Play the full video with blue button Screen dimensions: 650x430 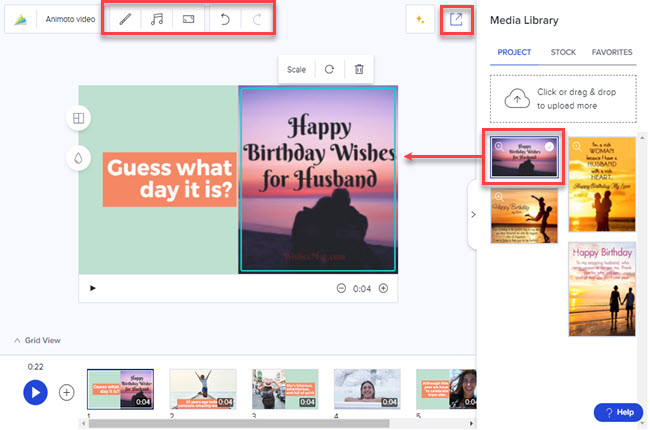click(x=35, y=392)
